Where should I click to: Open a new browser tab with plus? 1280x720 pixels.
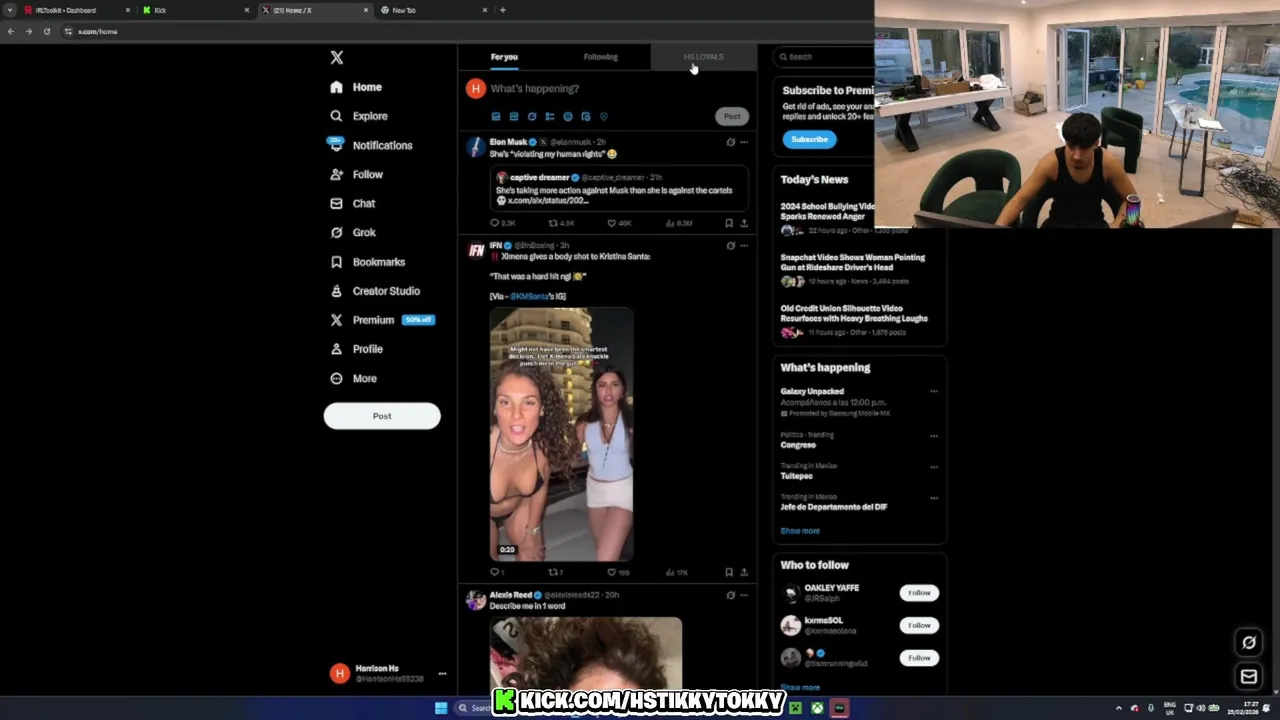[x=502, y=10]
